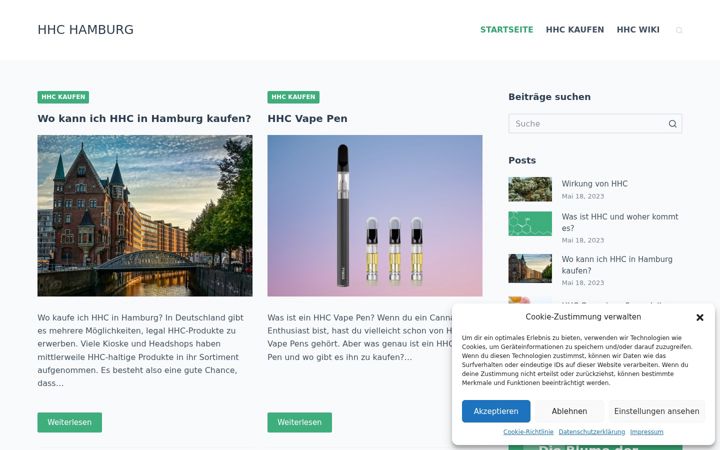This screenshot has height=450, width=720.
Task: Decline cookies with Ablehnen button
Action: click(569, 411)
